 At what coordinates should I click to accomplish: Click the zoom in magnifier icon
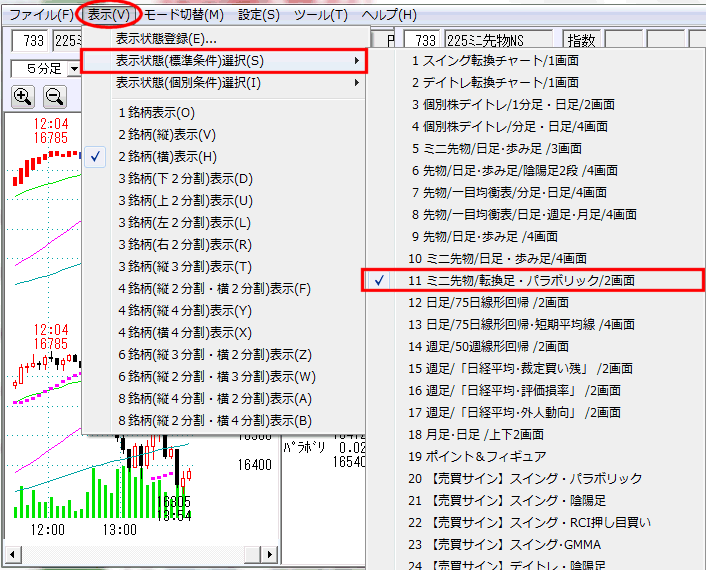(x=23, y=97)
